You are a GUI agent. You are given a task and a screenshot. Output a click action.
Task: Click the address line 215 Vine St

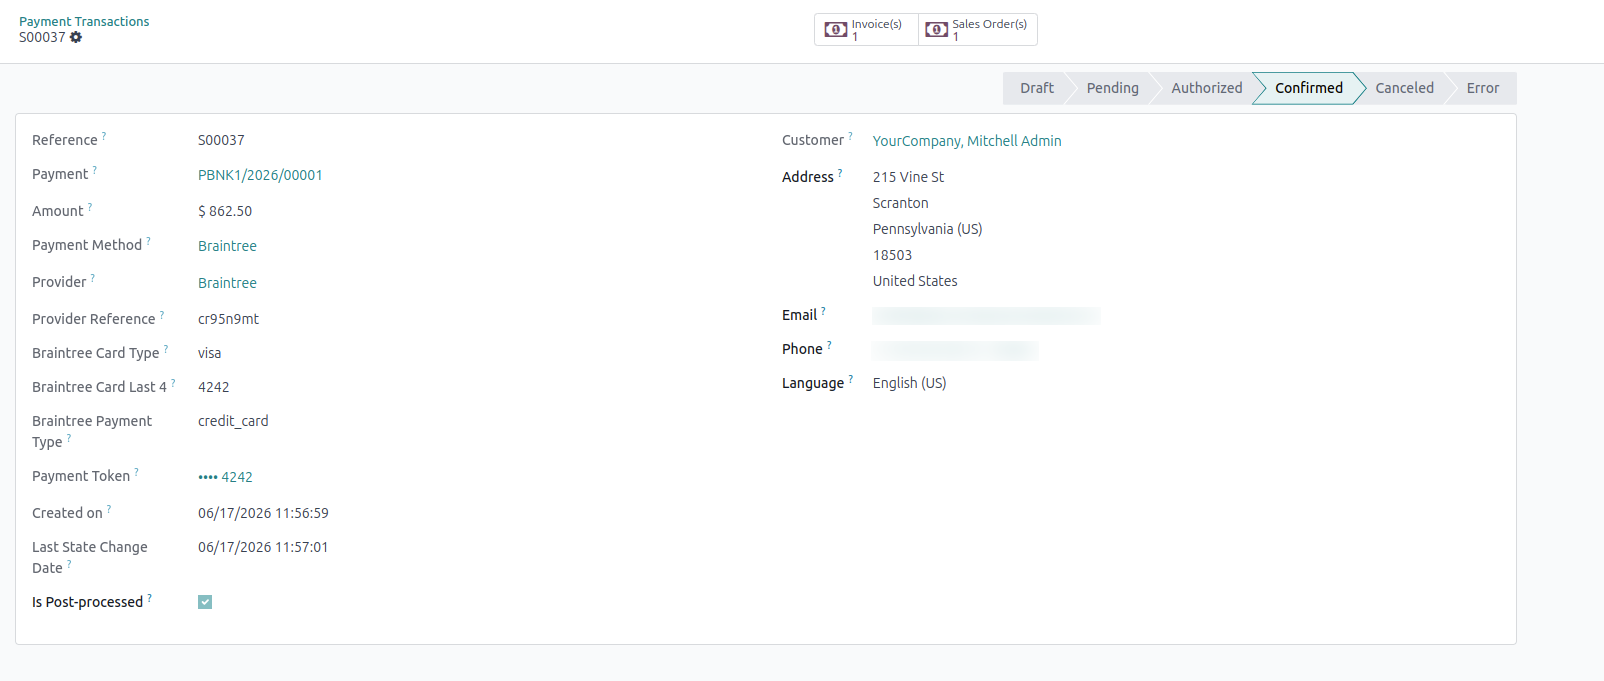[908, 177]
